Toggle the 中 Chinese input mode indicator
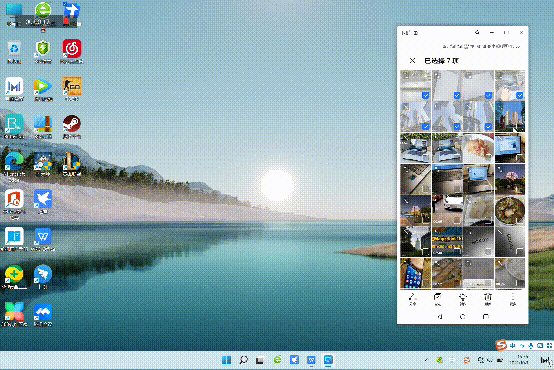 pyautogui.click(x=512, y=346)
